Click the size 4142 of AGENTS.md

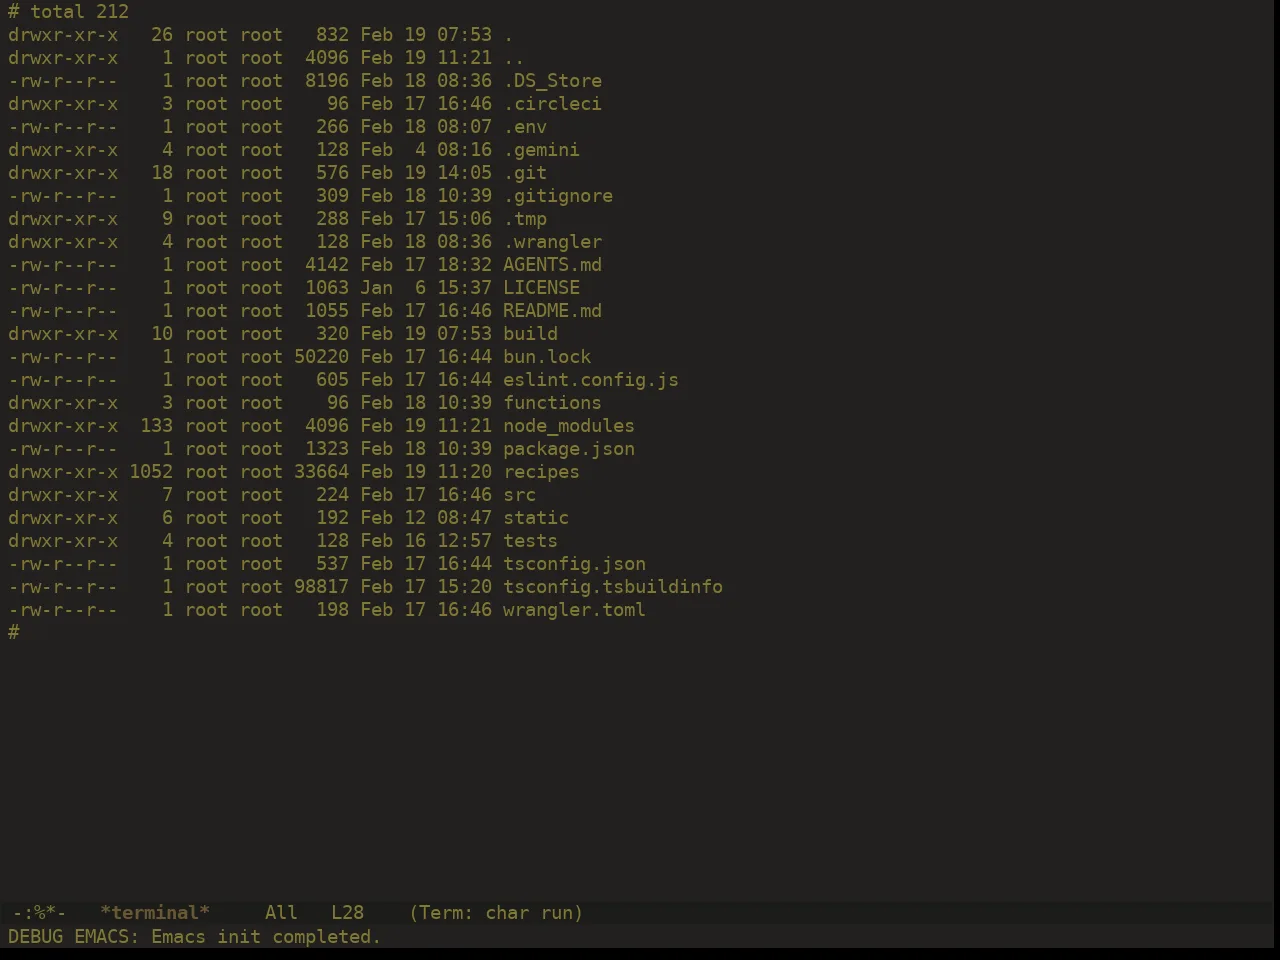(x=327, y=265)
